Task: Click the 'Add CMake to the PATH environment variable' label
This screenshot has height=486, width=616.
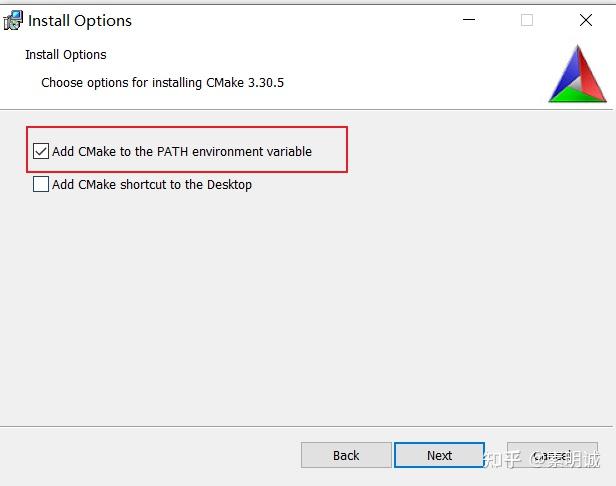Action: coord(182,152)
